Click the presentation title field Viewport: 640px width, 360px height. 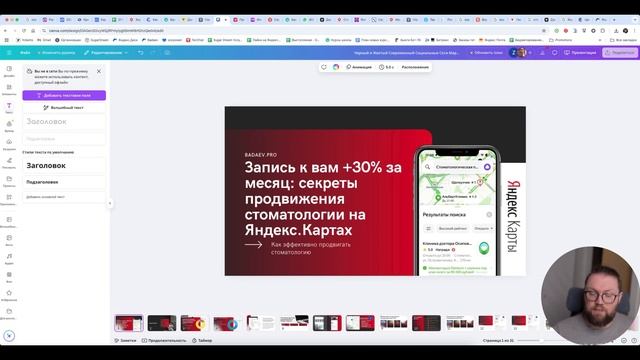[x=406, y=53]
